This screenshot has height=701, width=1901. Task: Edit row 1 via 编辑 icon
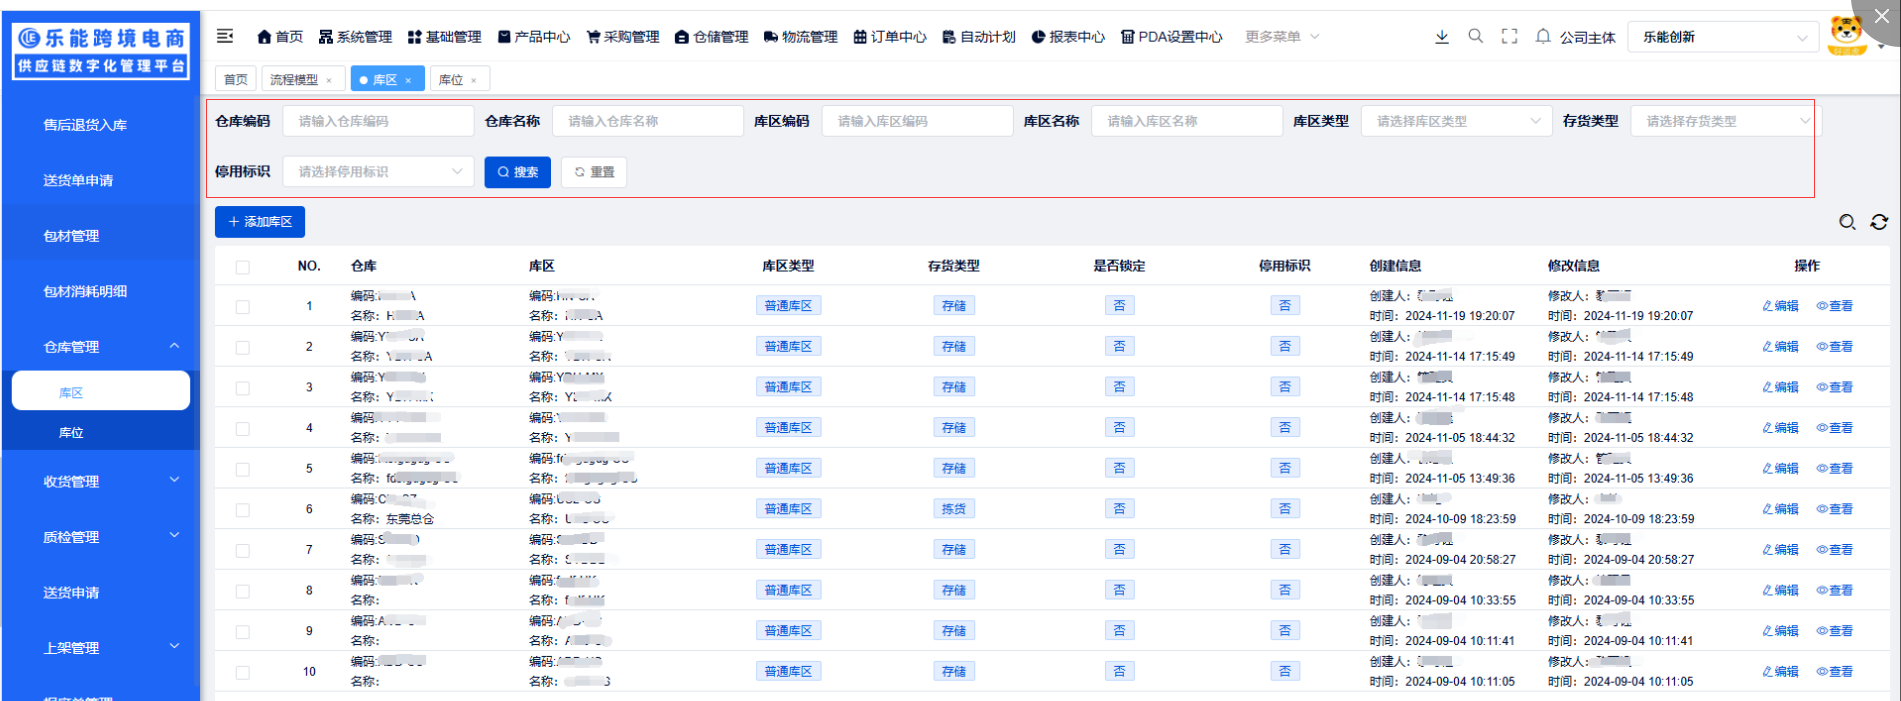point(1780,306)
